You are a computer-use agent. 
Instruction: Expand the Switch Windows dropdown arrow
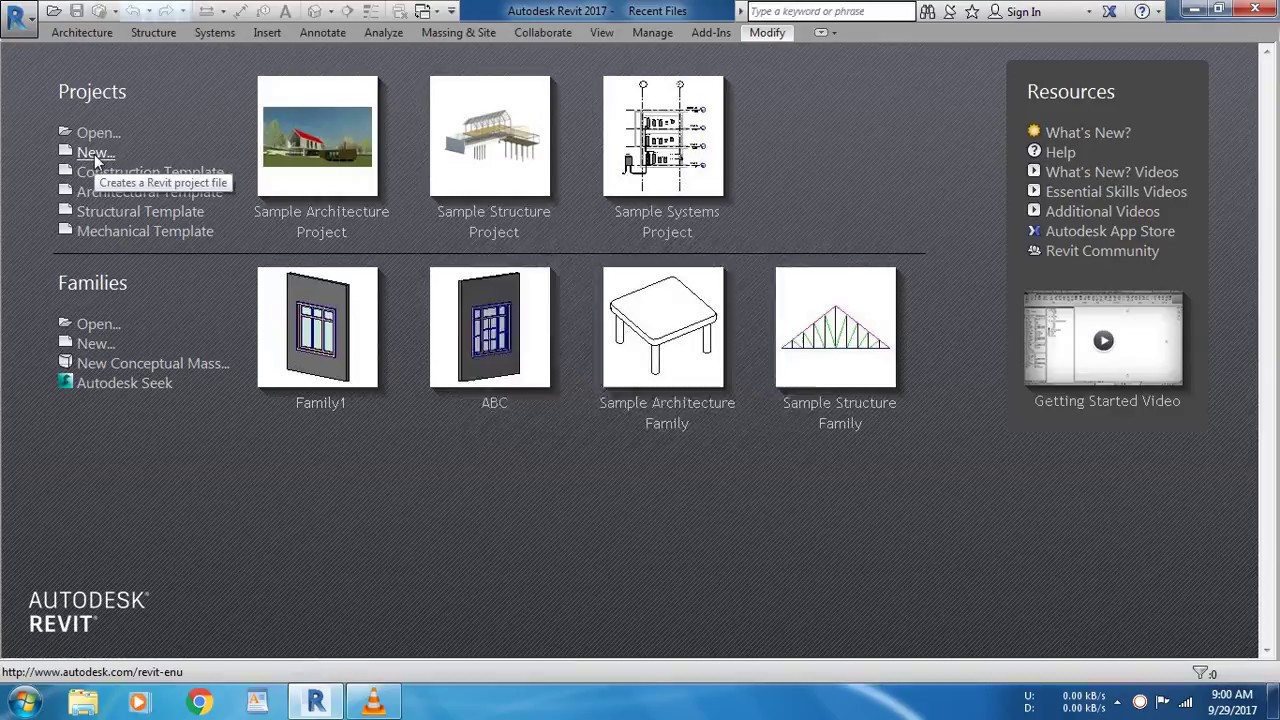point(437,11)
